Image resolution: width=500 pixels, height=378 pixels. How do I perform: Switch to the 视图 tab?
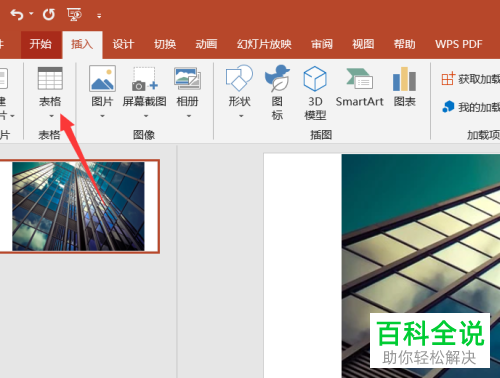tap(363, 44)
